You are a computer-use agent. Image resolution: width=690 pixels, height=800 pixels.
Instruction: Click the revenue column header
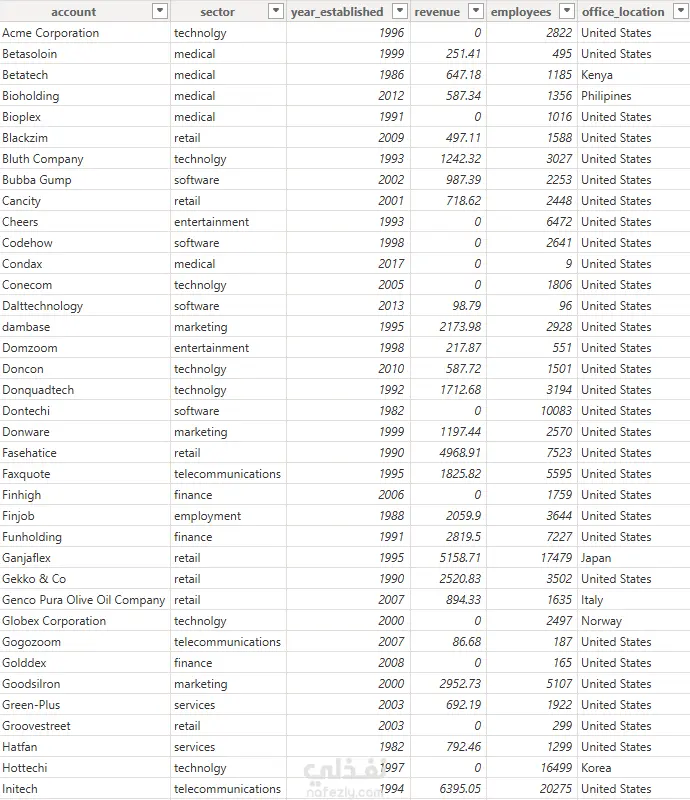click(437, 11)
